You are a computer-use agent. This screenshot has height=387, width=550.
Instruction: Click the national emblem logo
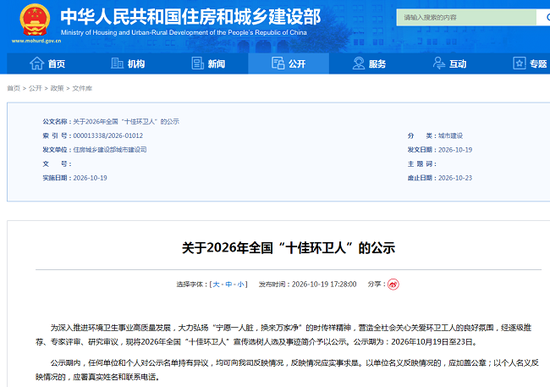tap(35, 20)
